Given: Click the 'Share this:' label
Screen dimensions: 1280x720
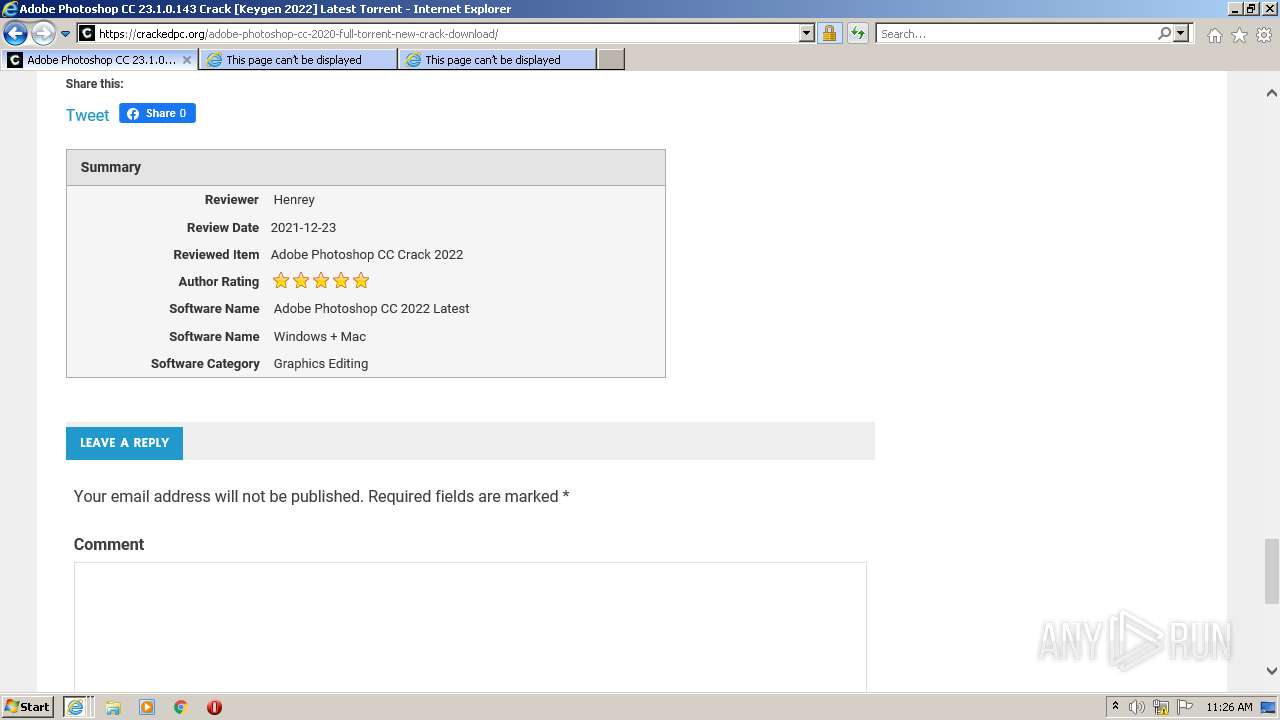Looking at the screenshot, I should (94, 84).
